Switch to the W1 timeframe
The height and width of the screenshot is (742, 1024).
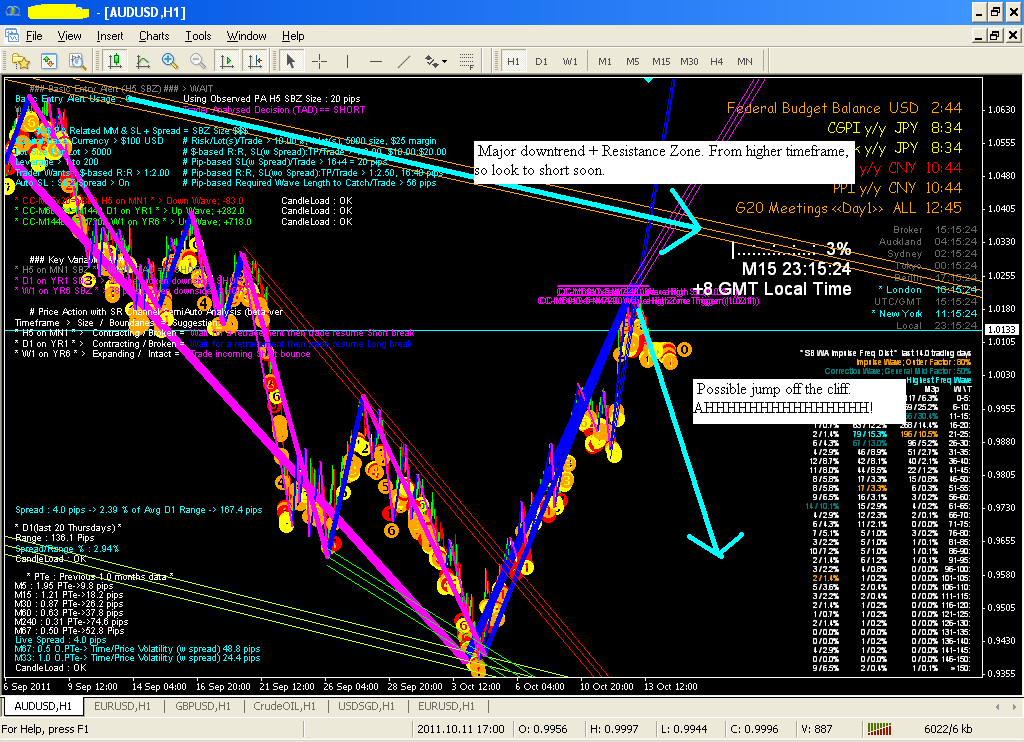pos(570,61)
